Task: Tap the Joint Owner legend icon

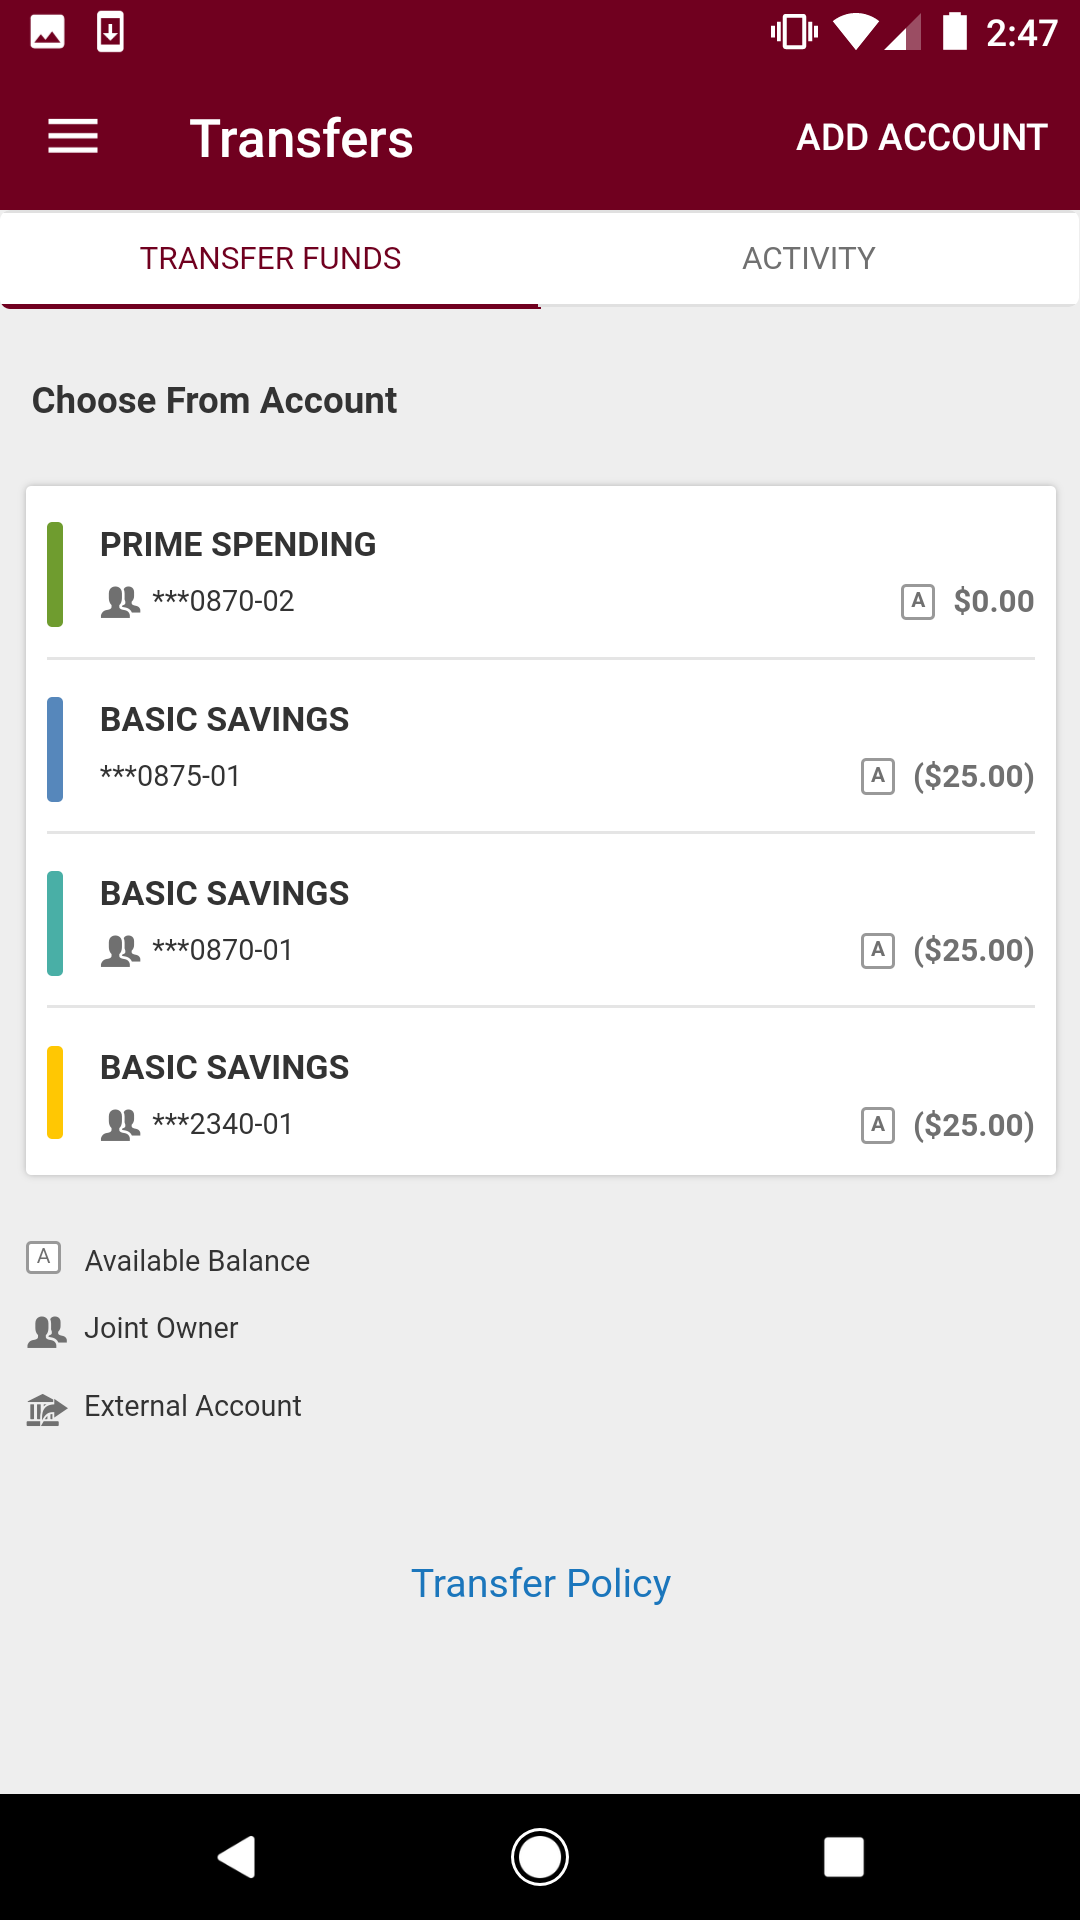Action: point(46,1331)
